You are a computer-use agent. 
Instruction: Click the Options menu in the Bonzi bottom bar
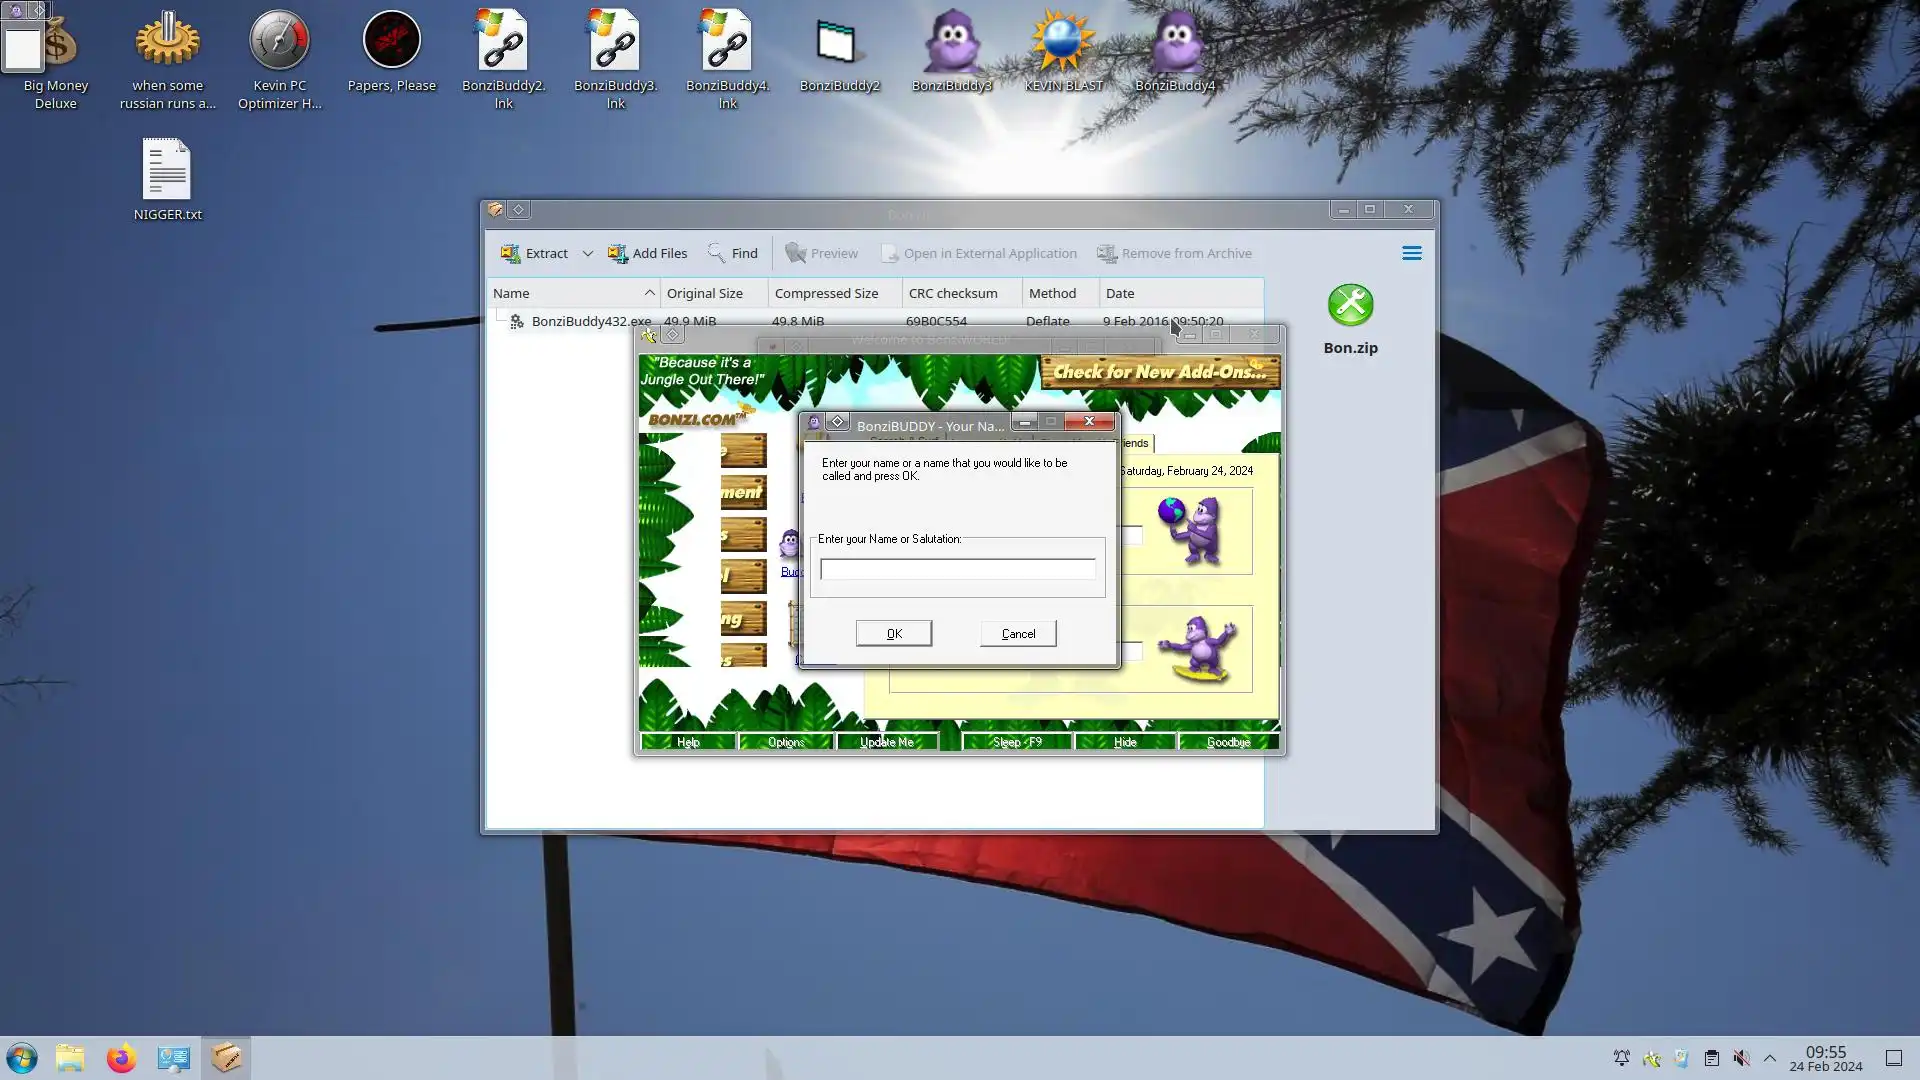pos(786,742)
